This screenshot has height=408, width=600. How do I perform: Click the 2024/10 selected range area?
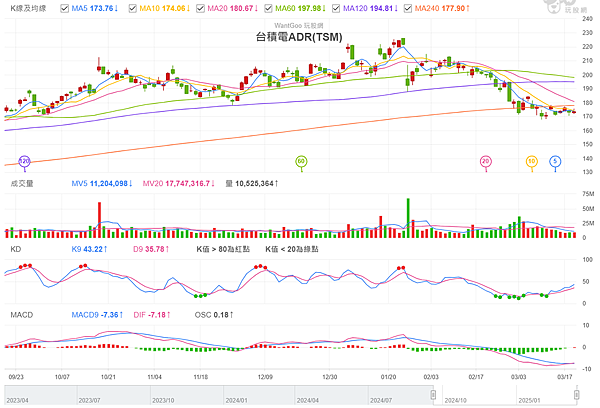tap(479, 395)
